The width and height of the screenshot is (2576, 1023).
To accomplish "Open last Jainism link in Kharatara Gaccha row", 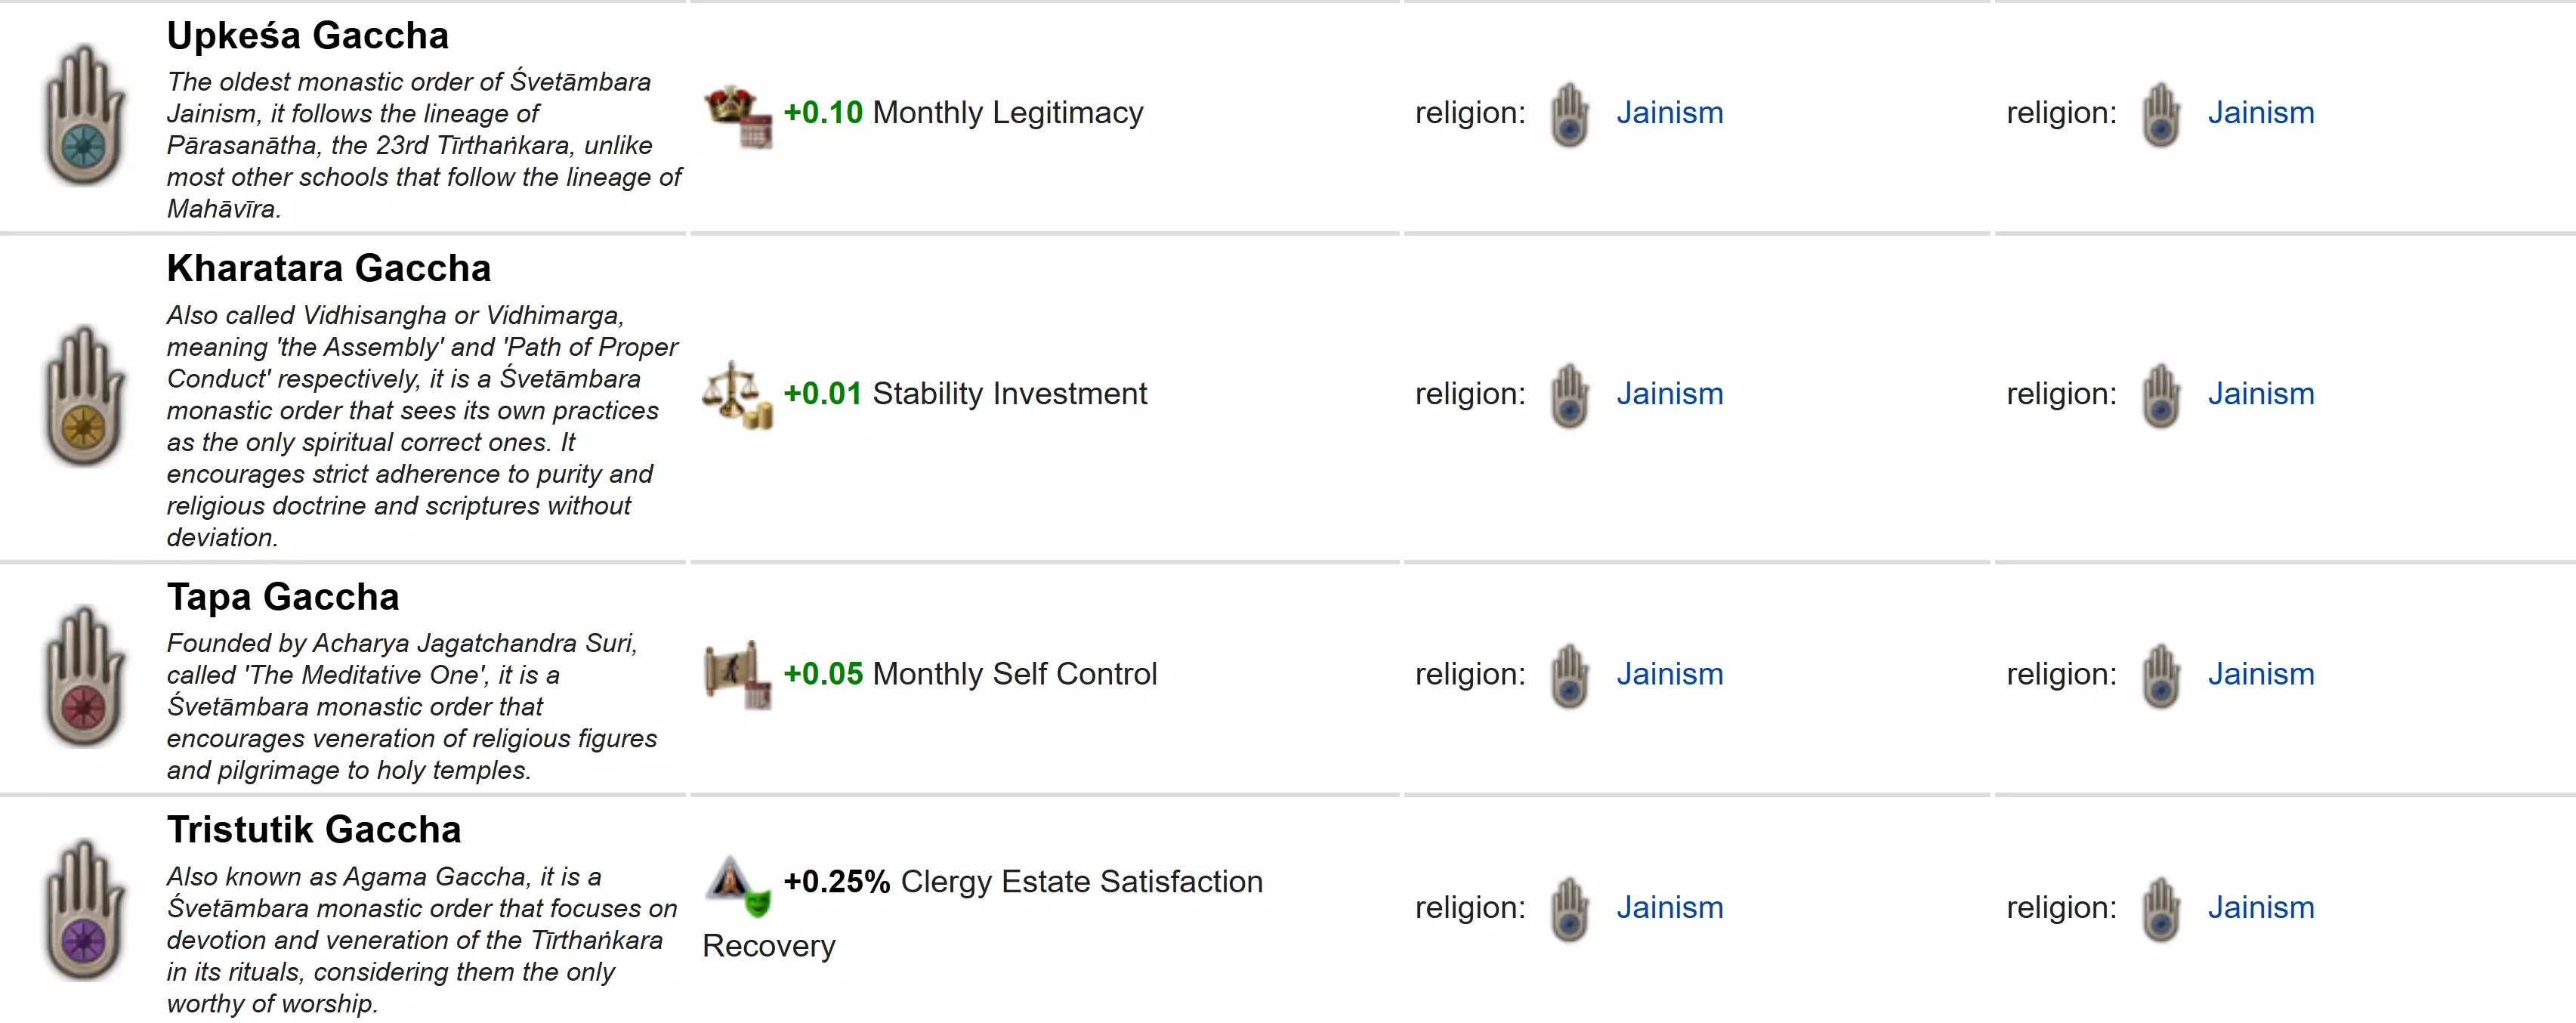I will coord(2260,394).
